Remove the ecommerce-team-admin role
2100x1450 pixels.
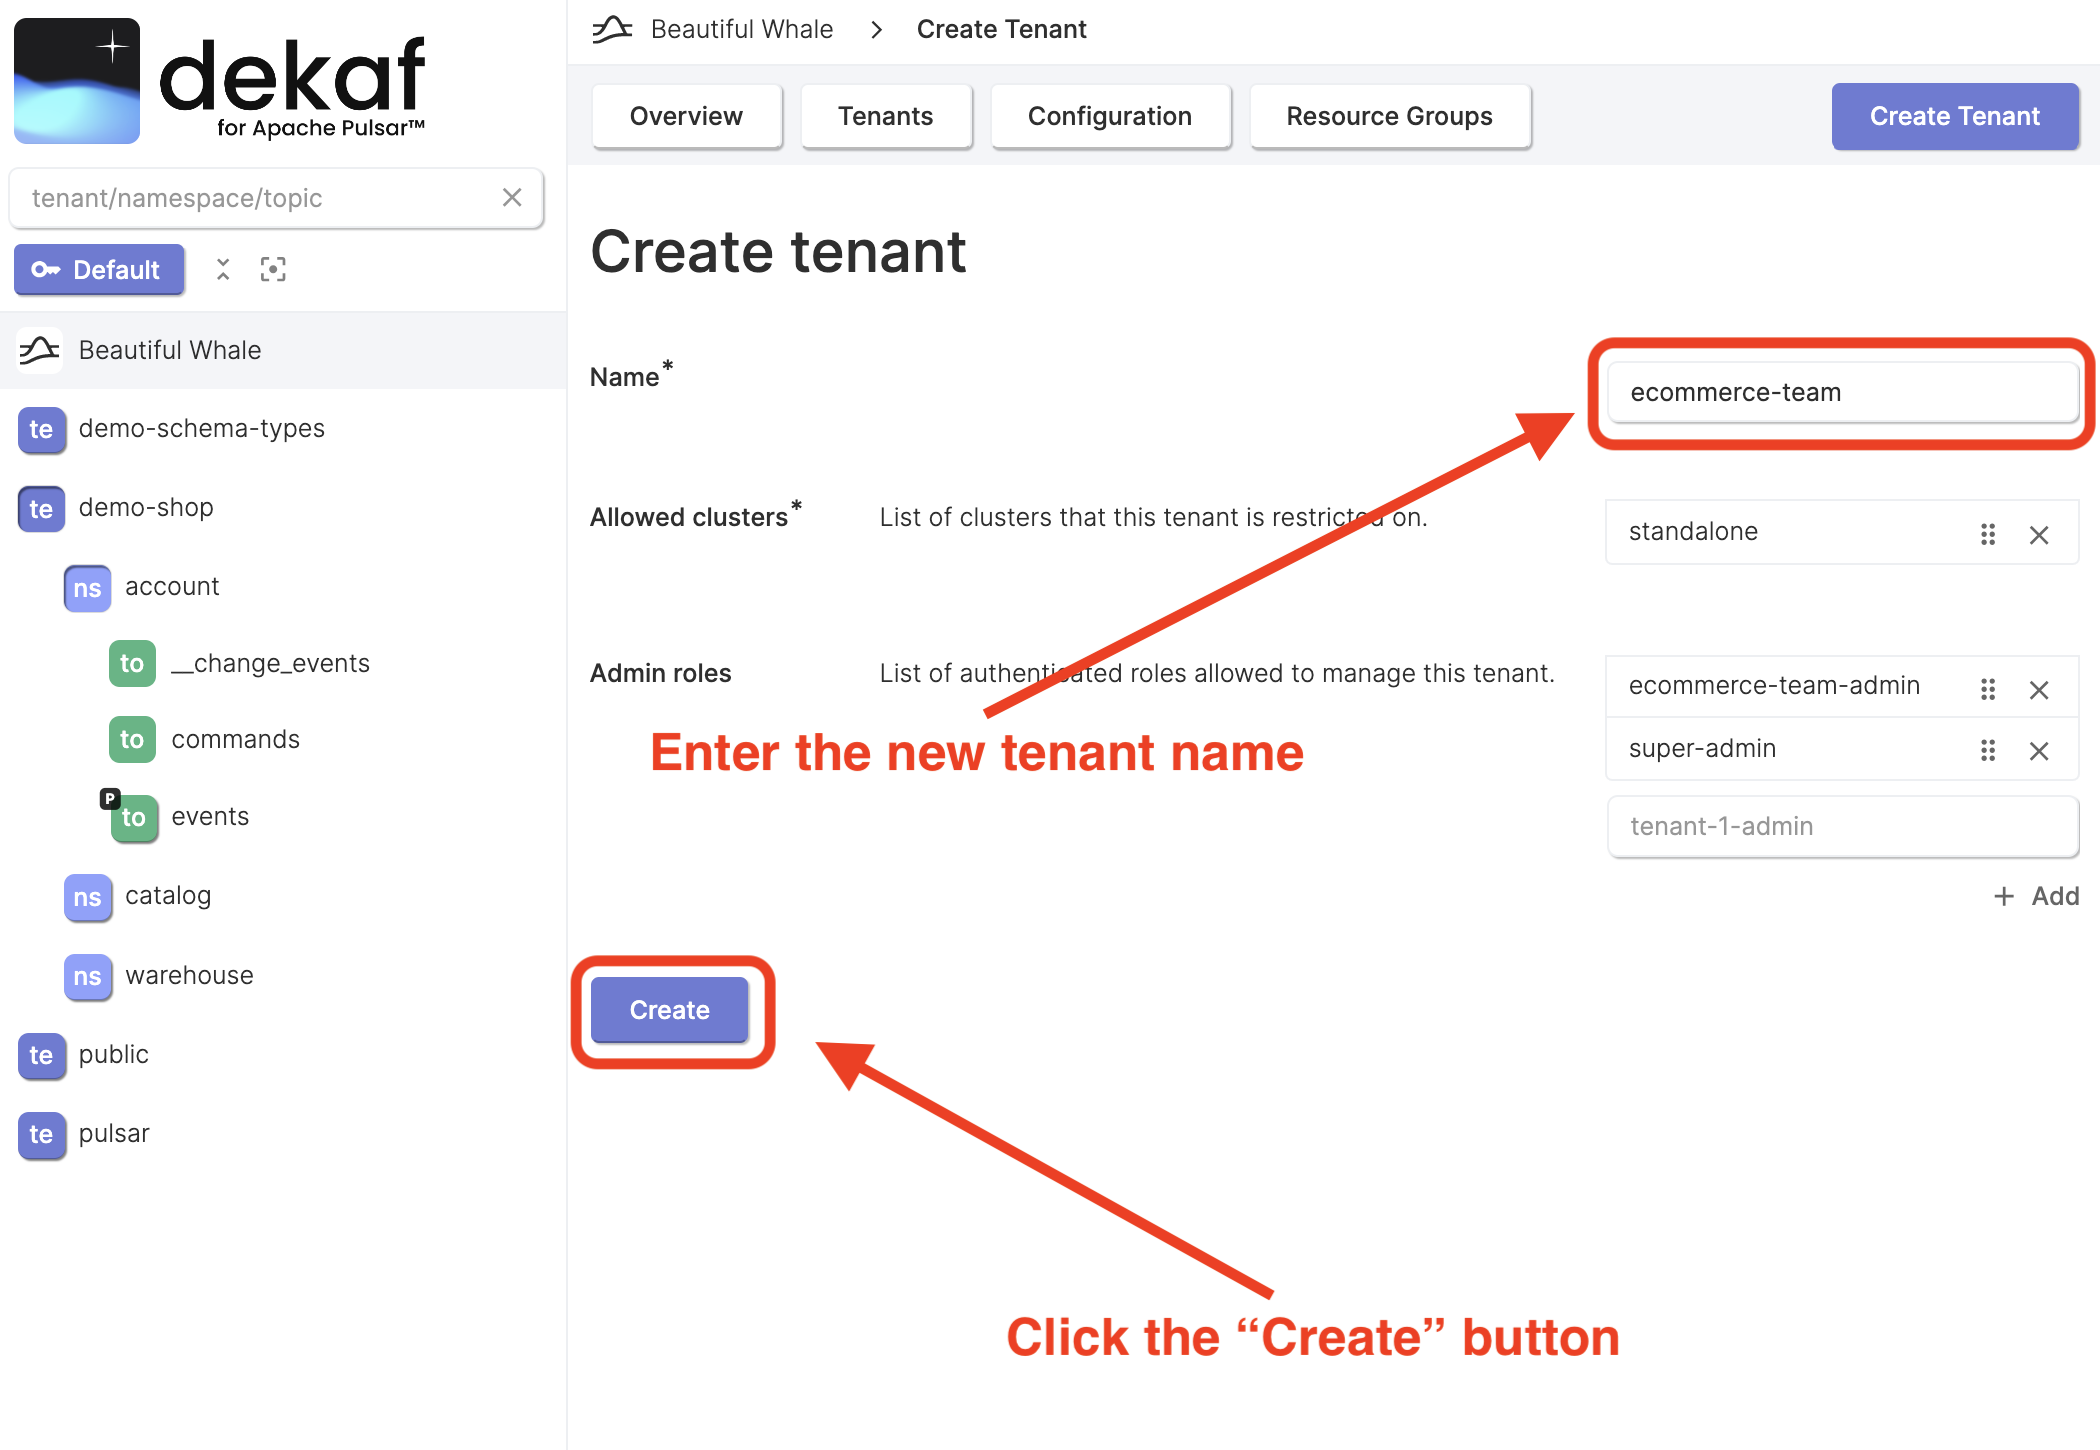2039,690
